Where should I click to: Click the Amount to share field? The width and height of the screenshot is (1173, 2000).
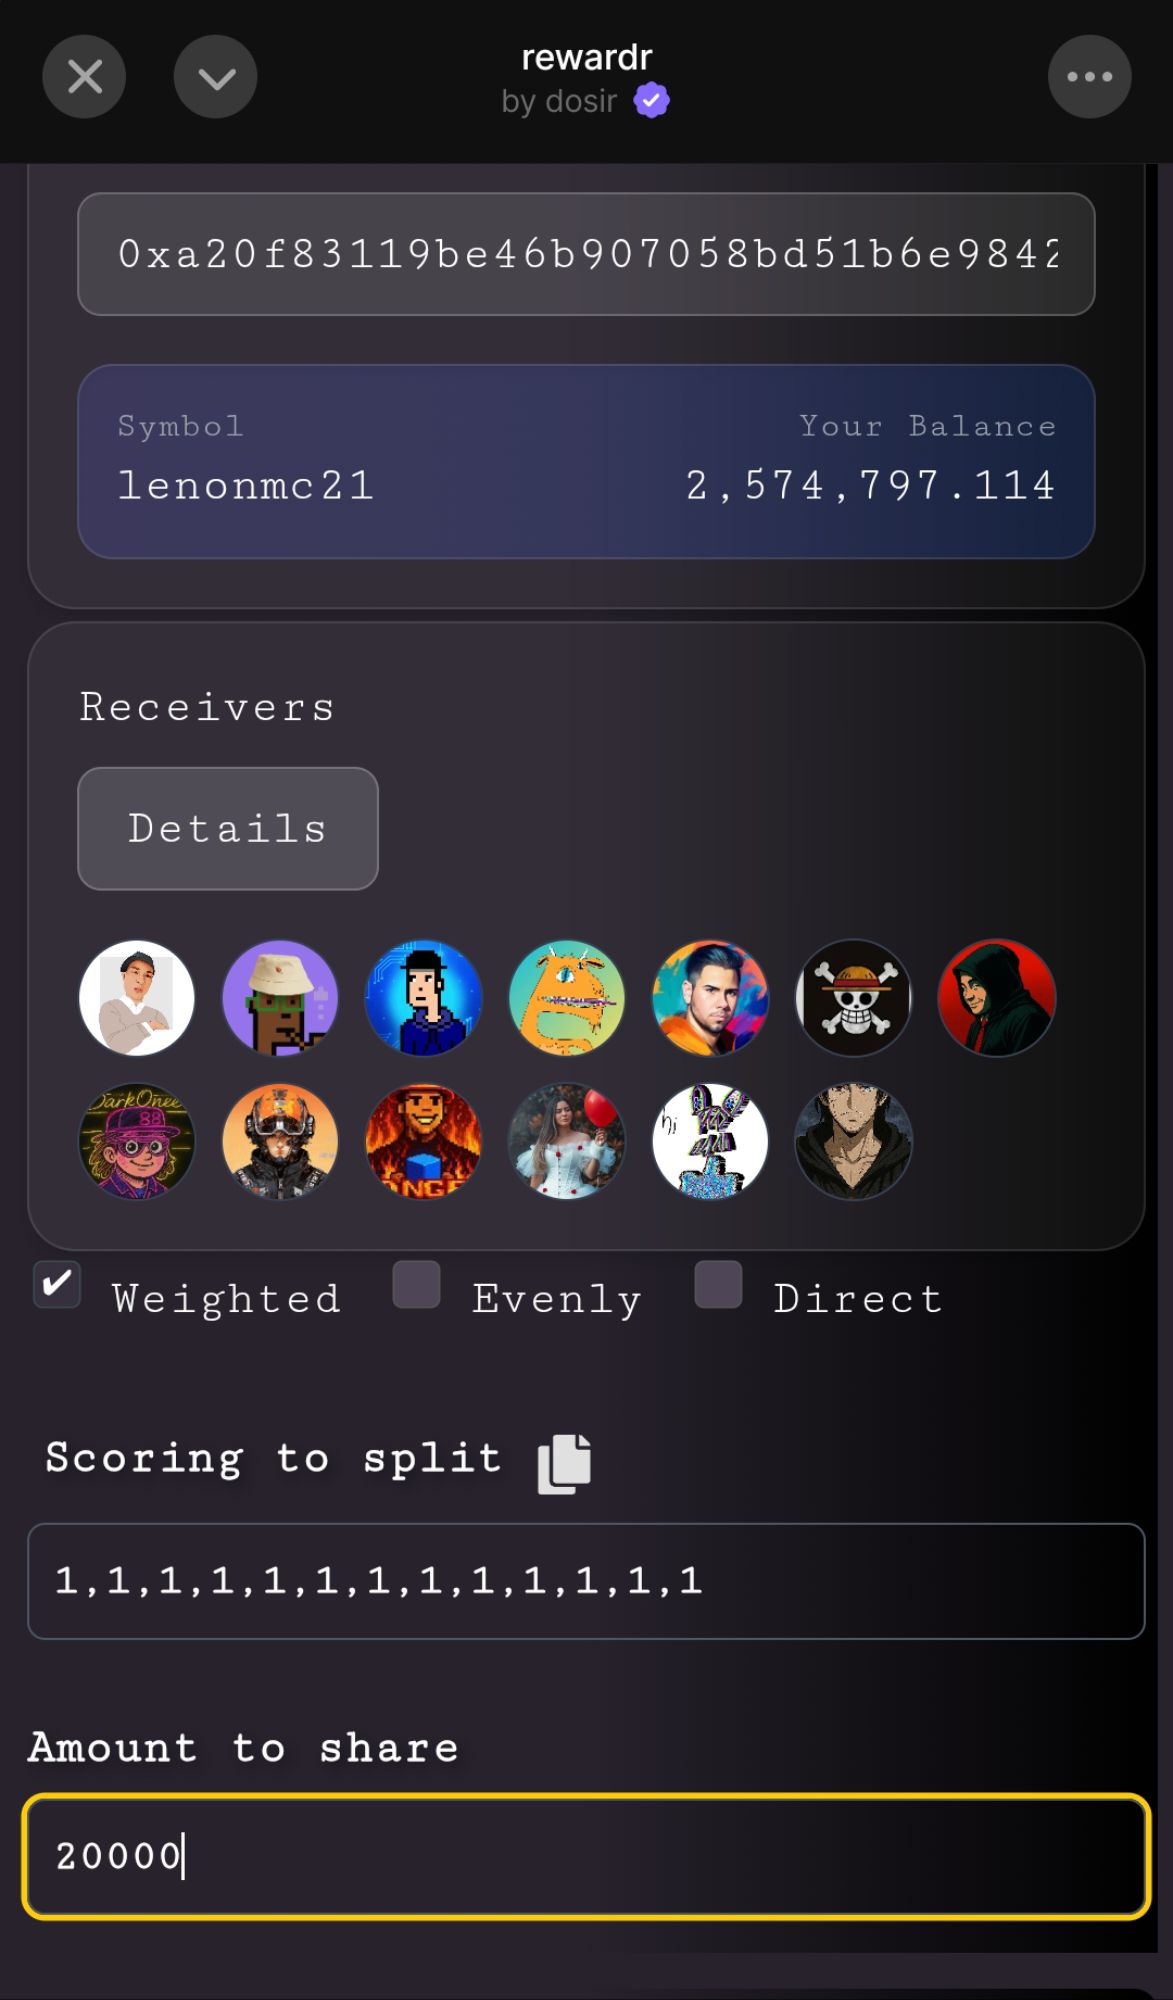coord(586,1856)
